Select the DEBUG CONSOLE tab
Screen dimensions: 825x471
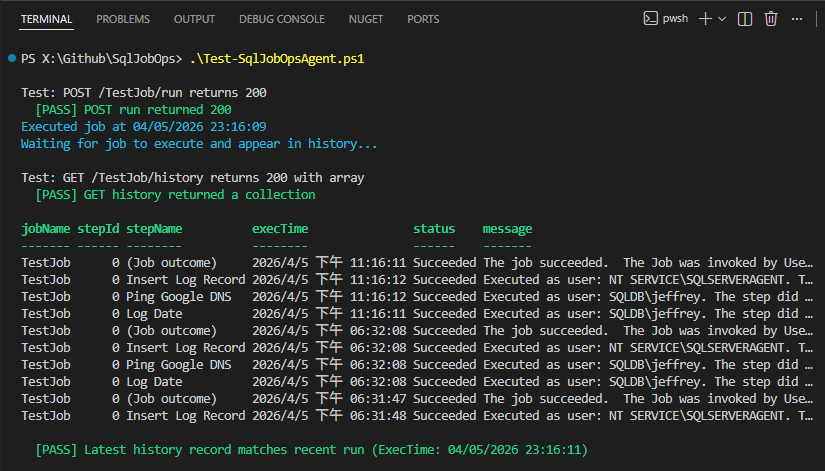pos(281,19)
